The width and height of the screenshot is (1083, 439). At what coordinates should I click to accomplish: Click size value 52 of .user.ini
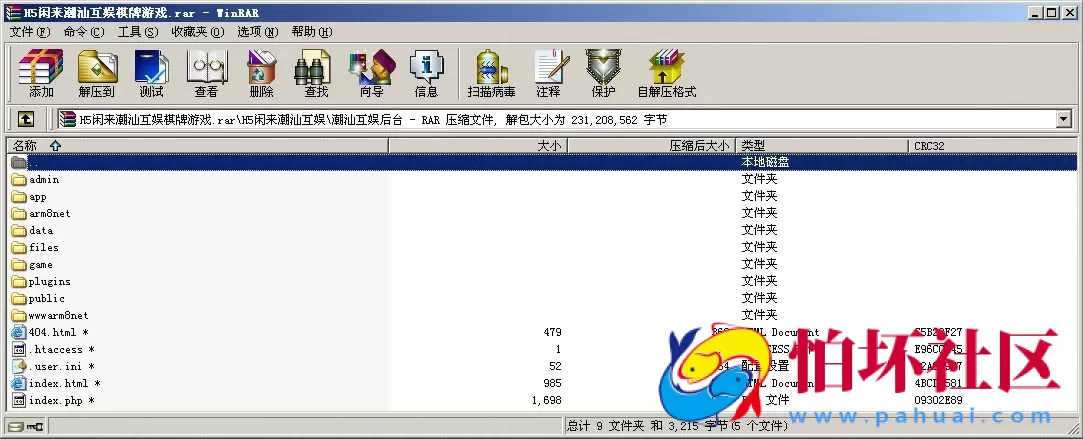555,367
